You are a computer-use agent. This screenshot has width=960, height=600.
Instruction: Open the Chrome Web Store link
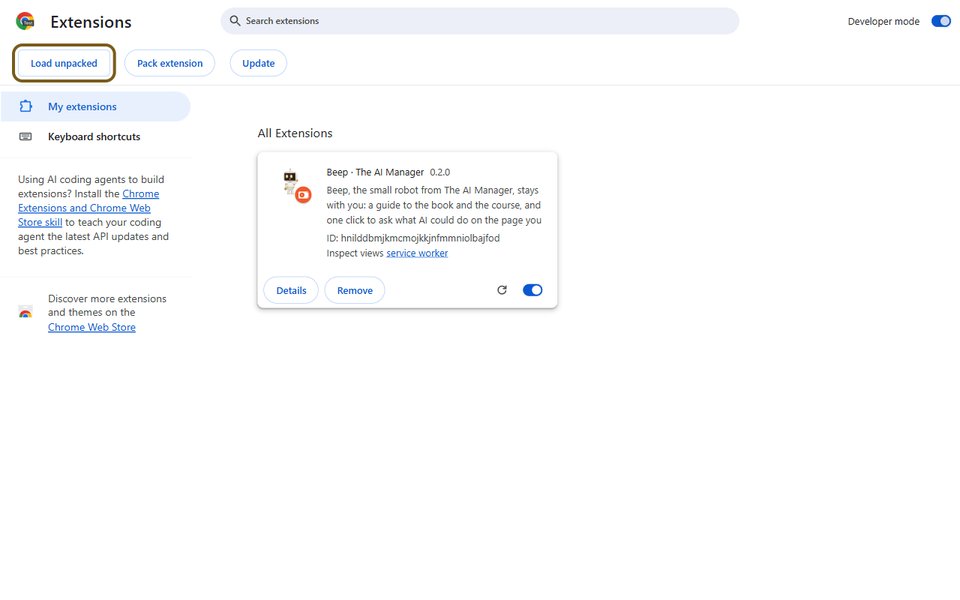click(x=92, y=327)
